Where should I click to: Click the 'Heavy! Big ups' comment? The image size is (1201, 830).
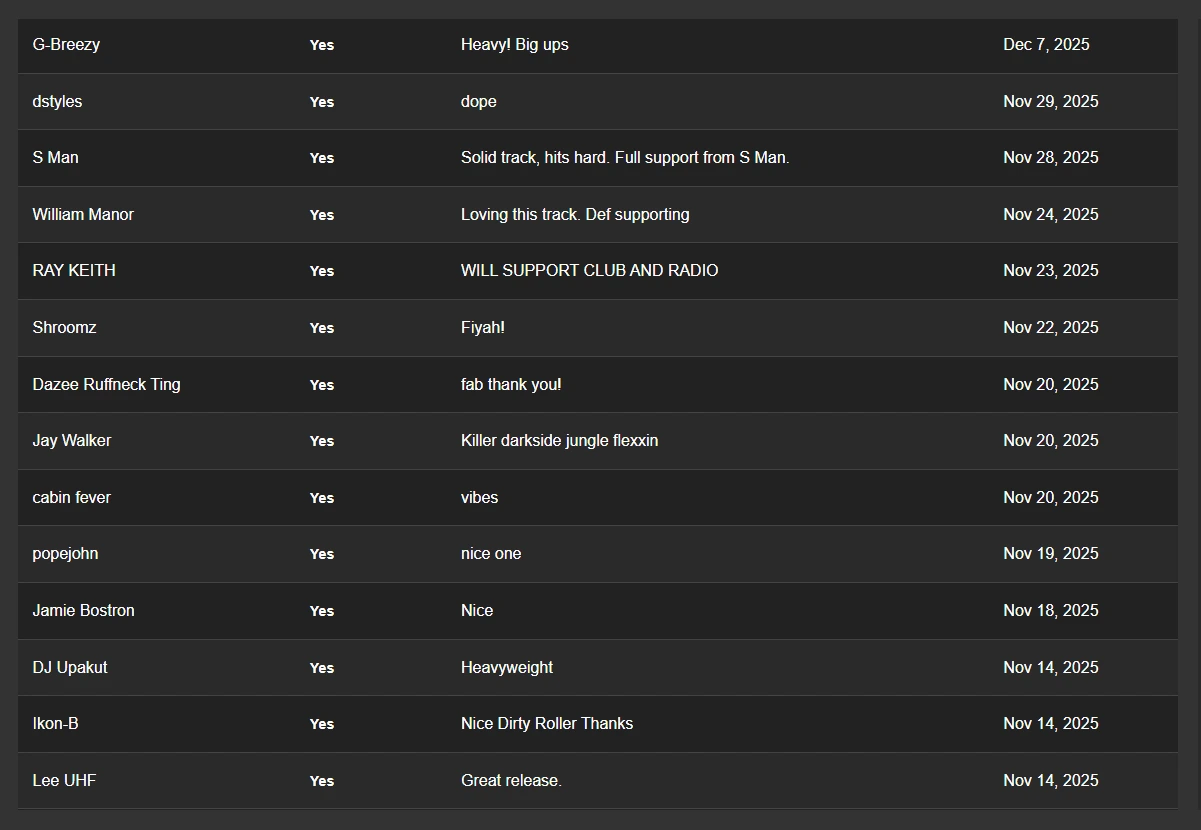tap(514, 45)
